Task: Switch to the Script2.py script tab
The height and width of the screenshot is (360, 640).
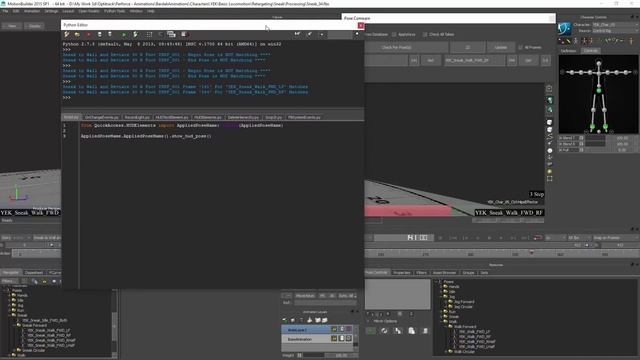Action: tap(273, 117)
